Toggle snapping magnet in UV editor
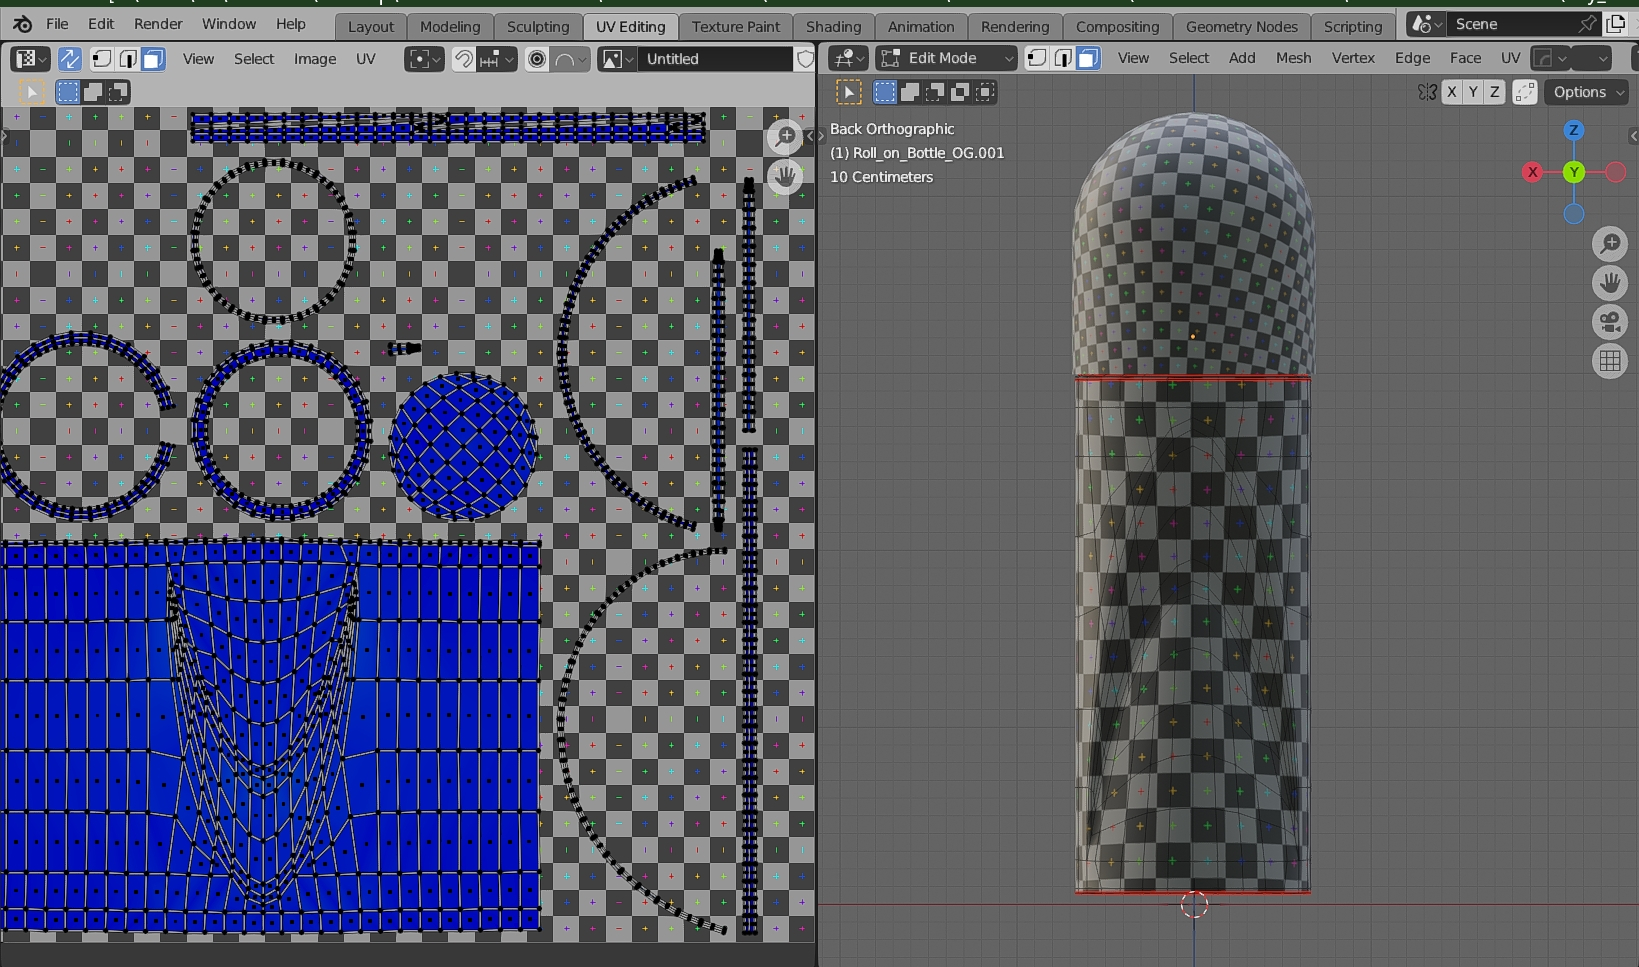 (x=463, y=59)
